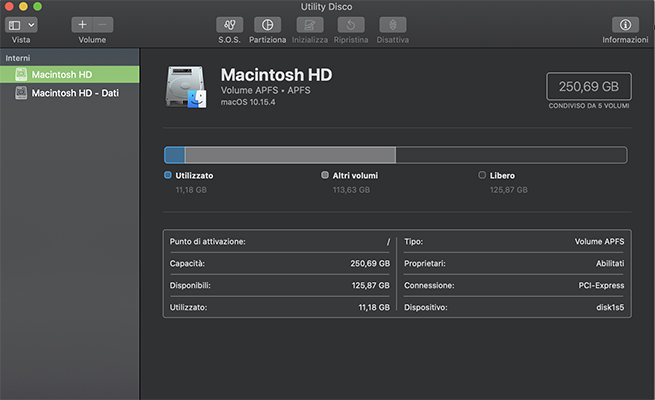This screenshot has height=400, width=655.
Task: Click the 'Utilizzato:' row in the info table
Action: tap(279, 307)
